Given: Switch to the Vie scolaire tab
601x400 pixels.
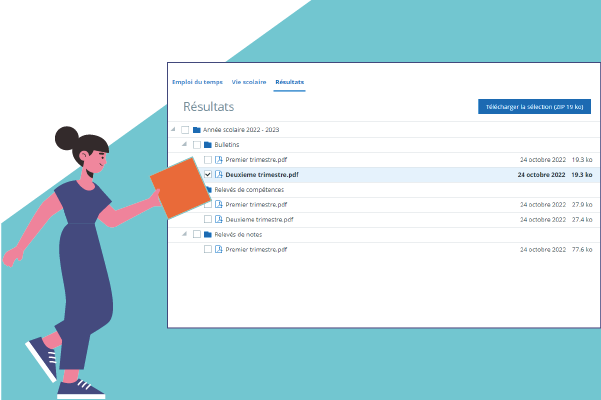Looking at the screenshot, I should point(249,82).
